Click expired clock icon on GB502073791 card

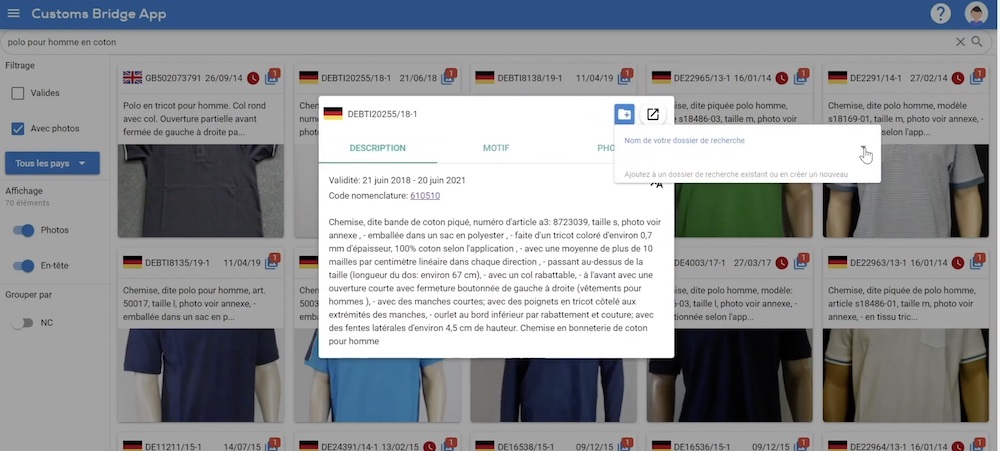pyautogui.click(x=253, y=78)
